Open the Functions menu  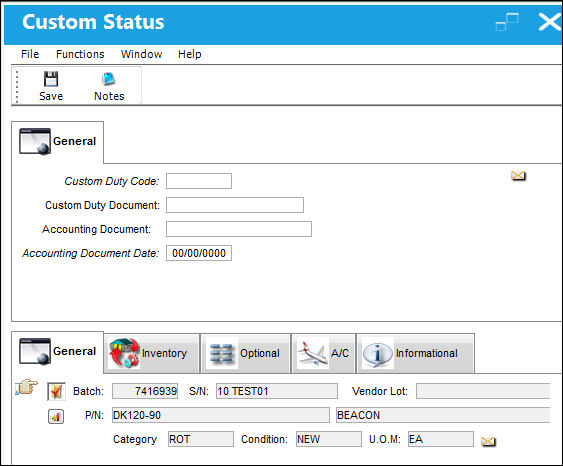point(80,54)
